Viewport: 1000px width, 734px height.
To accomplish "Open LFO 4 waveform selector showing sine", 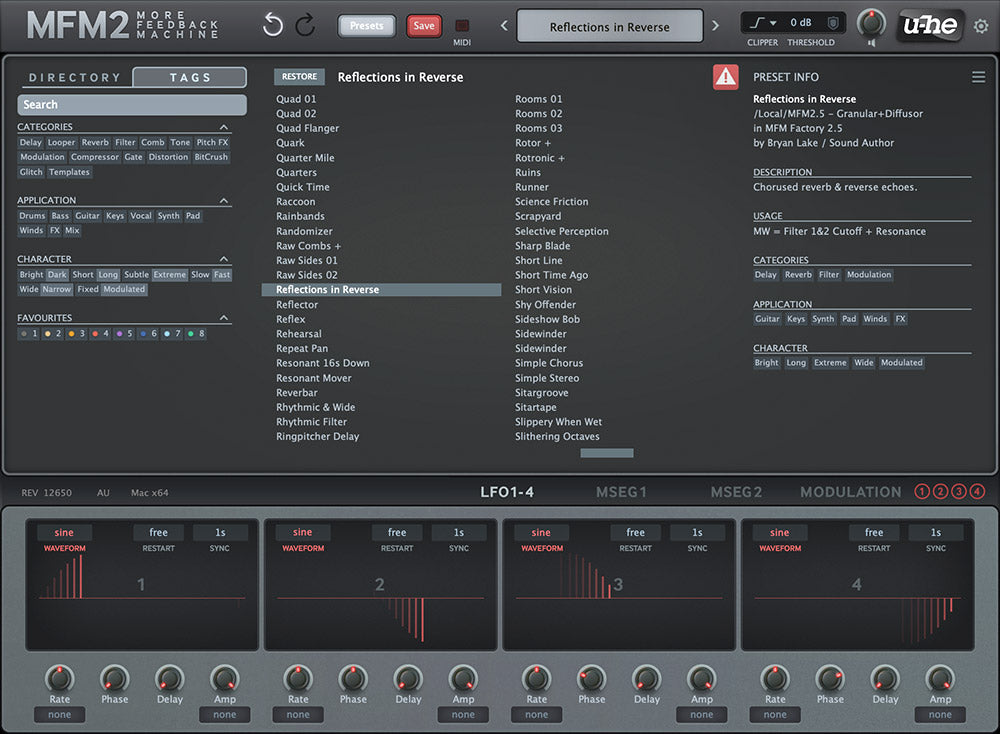I will point(779,532).
